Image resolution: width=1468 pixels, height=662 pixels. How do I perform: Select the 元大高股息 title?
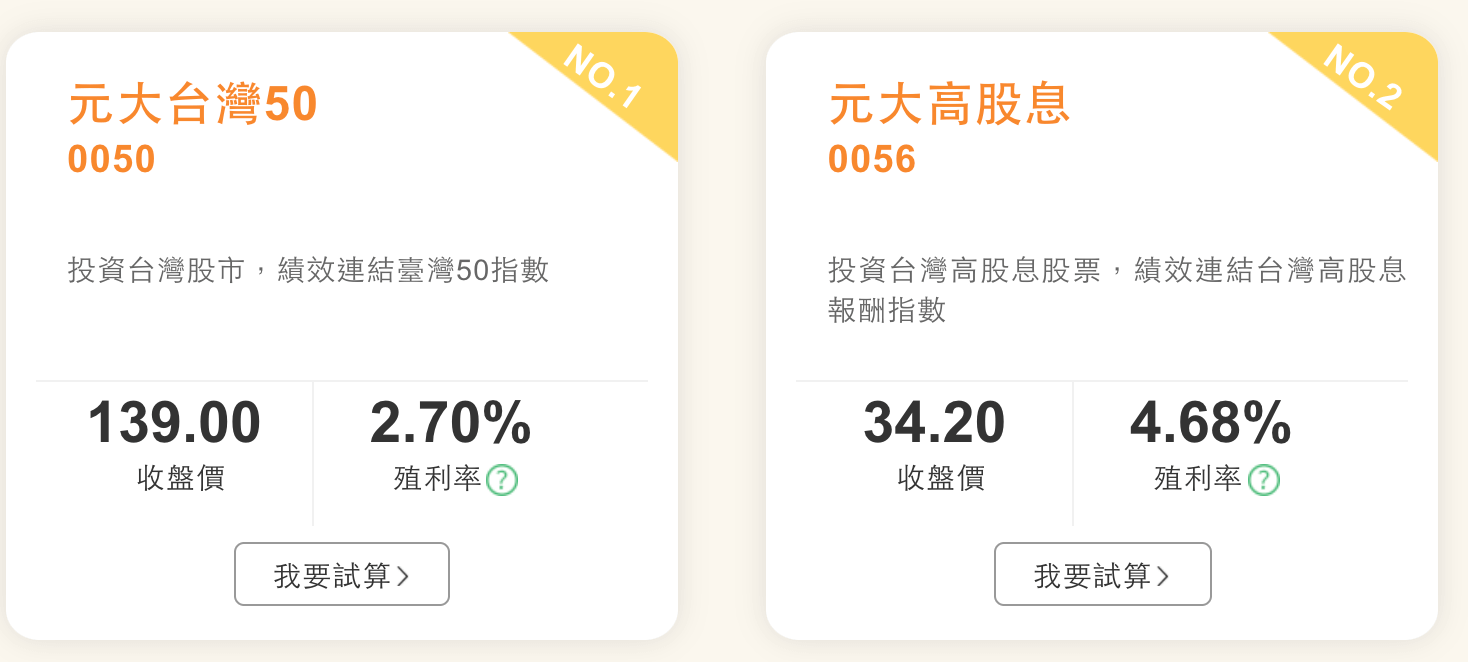click(950, 105)
